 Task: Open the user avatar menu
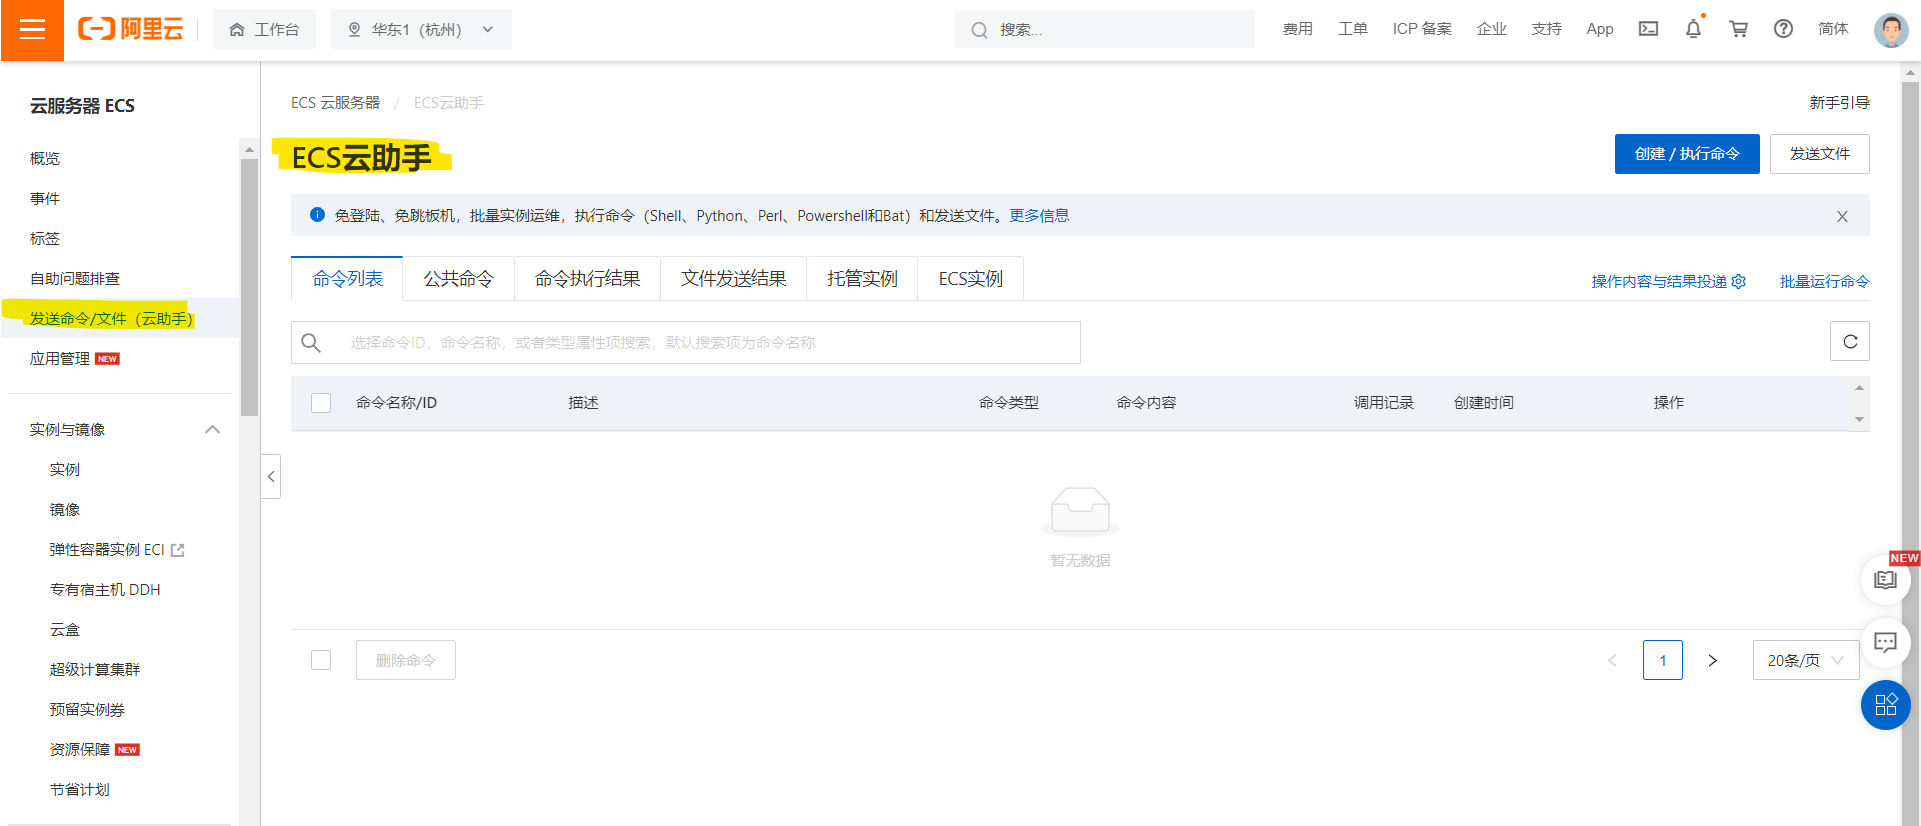1890,30
